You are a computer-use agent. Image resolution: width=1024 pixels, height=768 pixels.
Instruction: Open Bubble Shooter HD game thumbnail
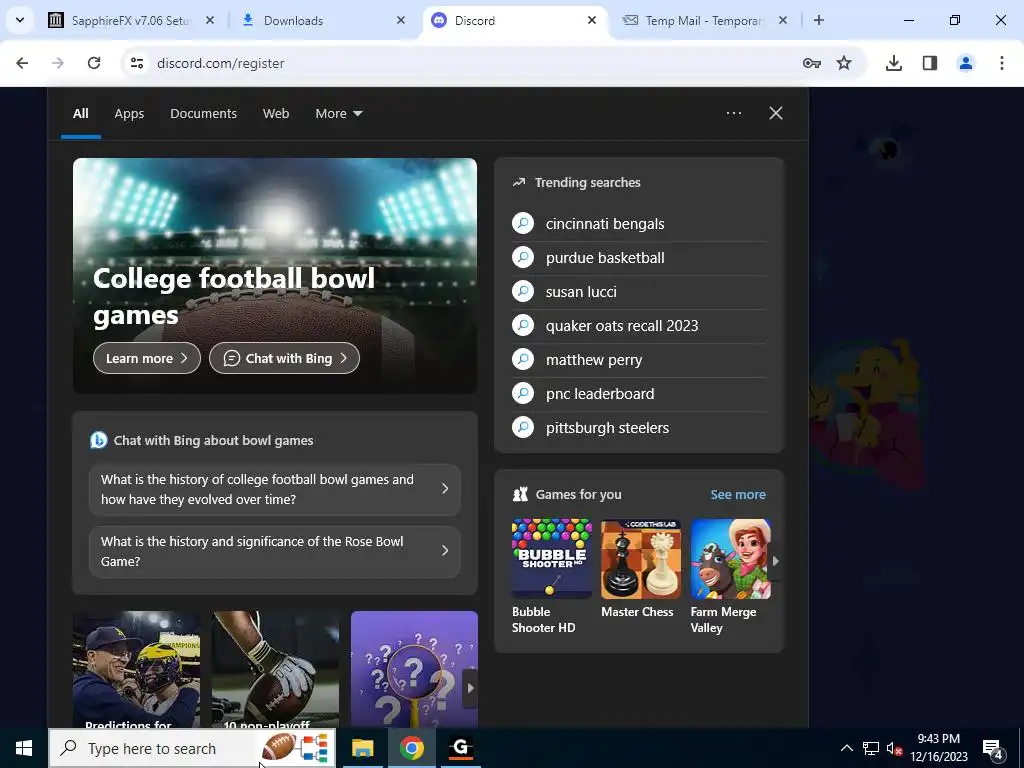point(551,559)
